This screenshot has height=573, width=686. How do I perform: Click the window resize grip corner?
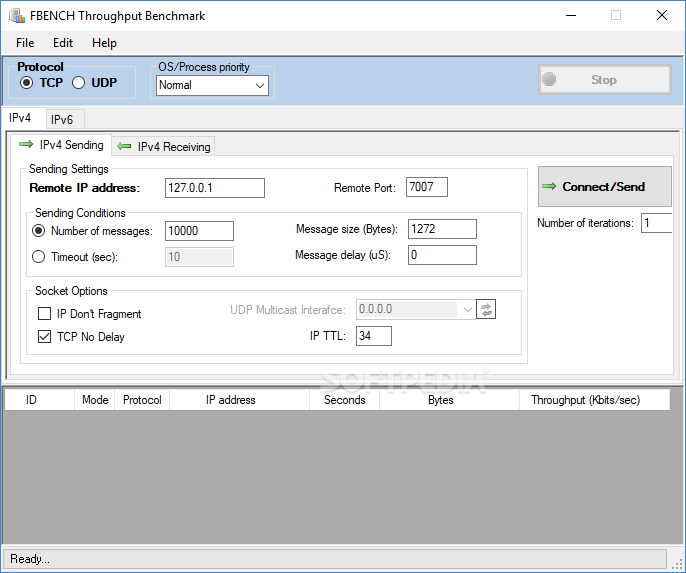(677, 563)
